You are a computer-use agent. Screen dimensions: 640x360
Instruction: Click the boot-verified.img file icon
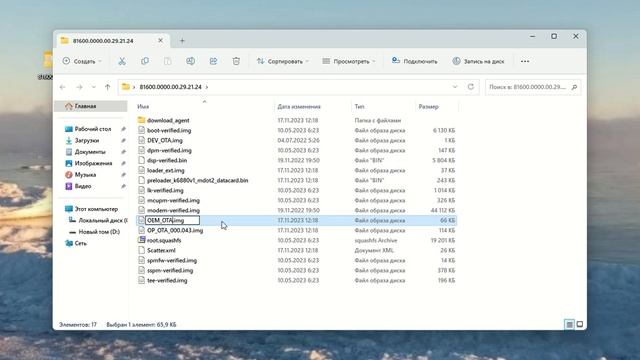pos(141,130)
